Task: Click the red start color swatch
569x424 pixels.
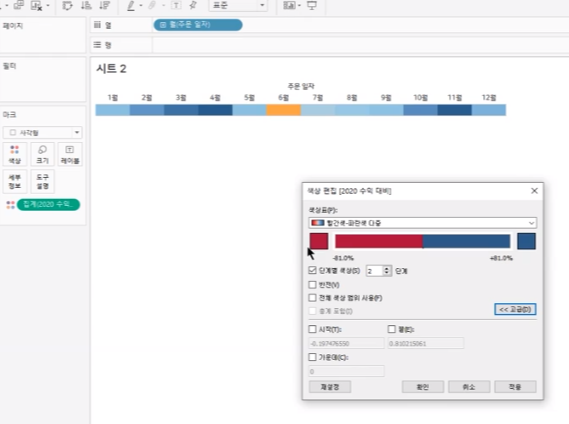Action: click(319, 241)
